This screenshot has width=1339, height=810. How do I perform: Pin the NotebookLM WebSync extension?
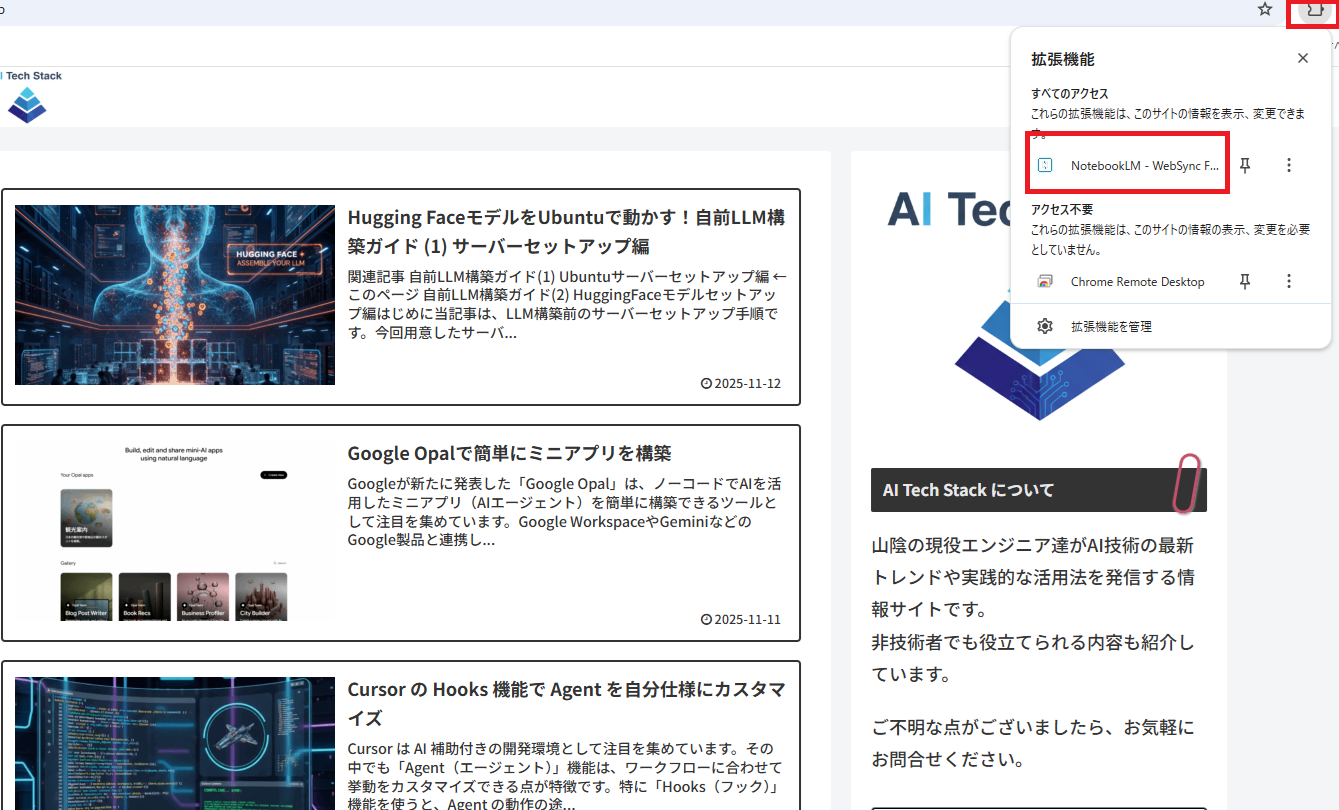[x=1245, y=166]
